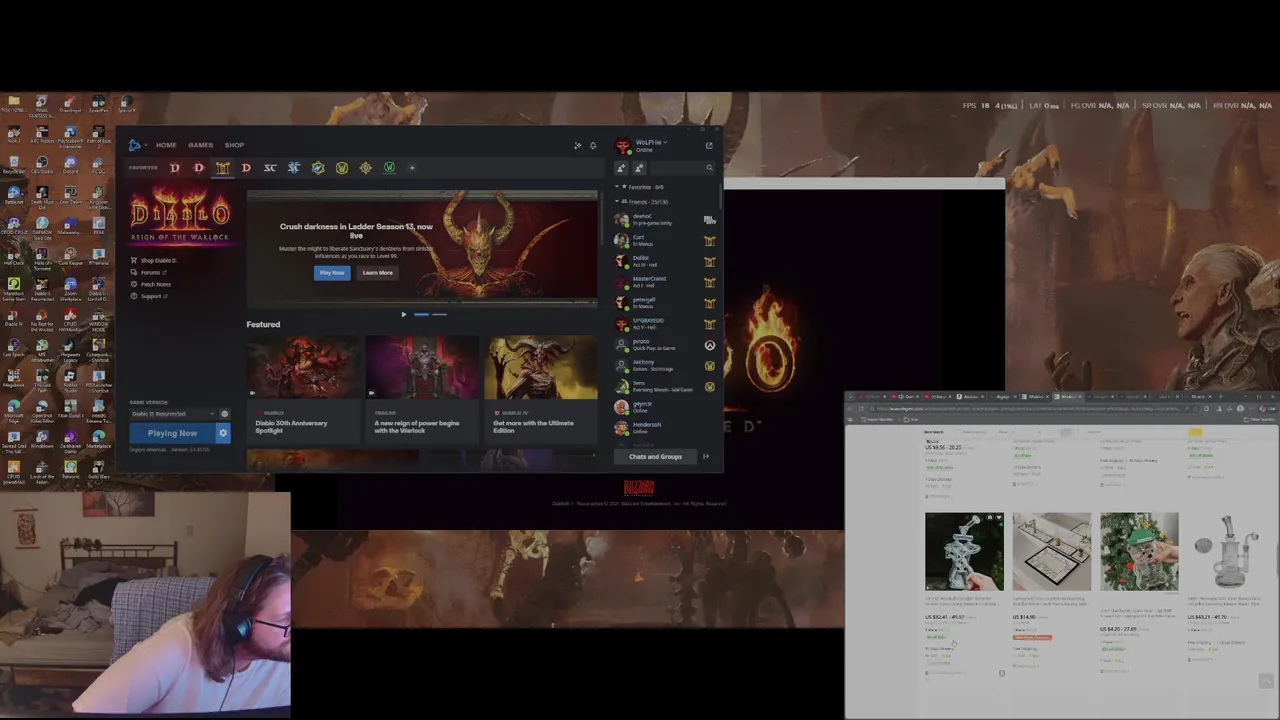
Task: Click the blue Play Now banner button
Action: [x=332, y=273]
